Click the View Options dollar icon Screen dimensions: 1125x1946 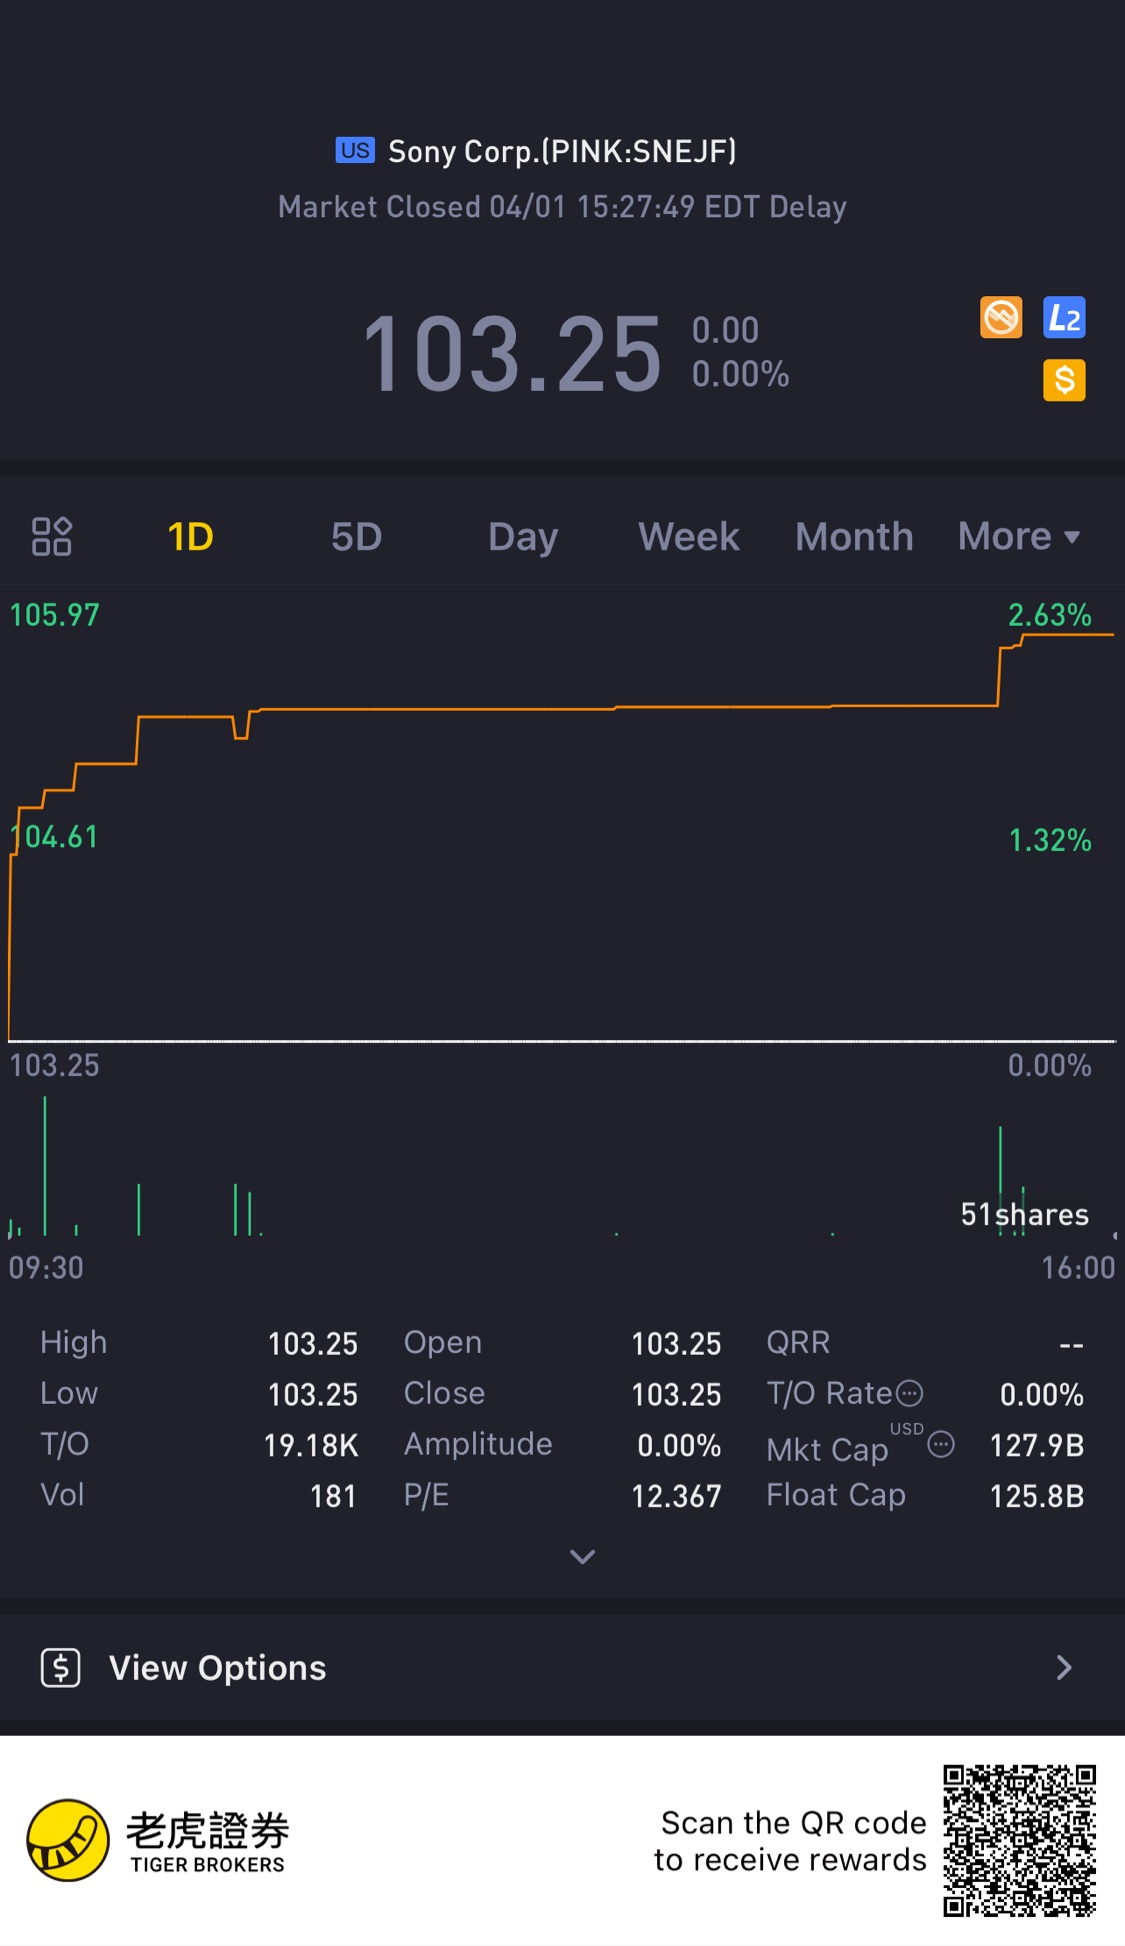point(61,1667)
